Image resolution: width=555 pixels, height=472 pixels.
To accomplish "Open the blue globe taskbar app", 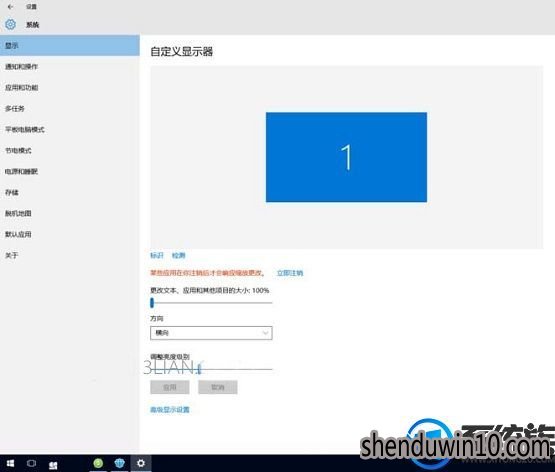I will 120,463.
